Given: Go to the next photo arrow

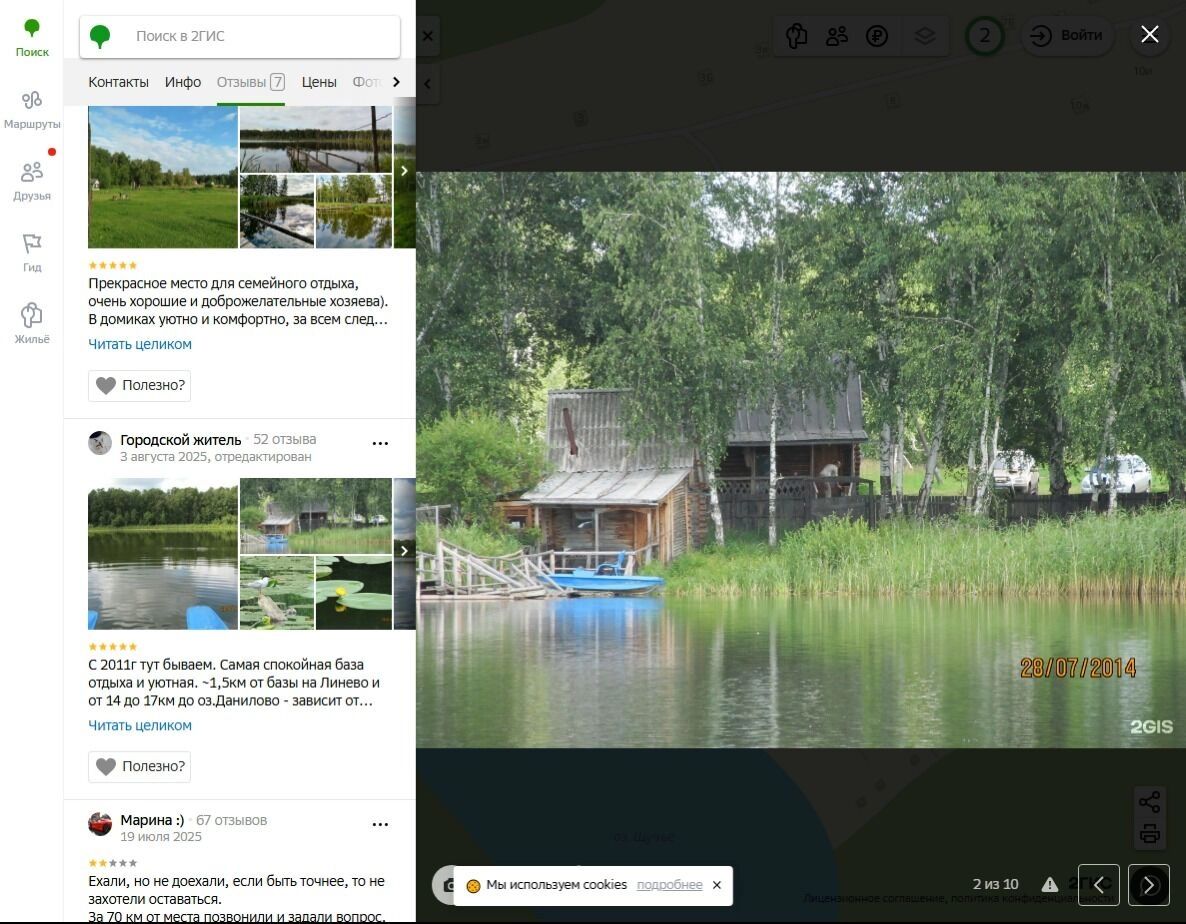Looking at the screenshot, I should click(x=1149, y=885).
